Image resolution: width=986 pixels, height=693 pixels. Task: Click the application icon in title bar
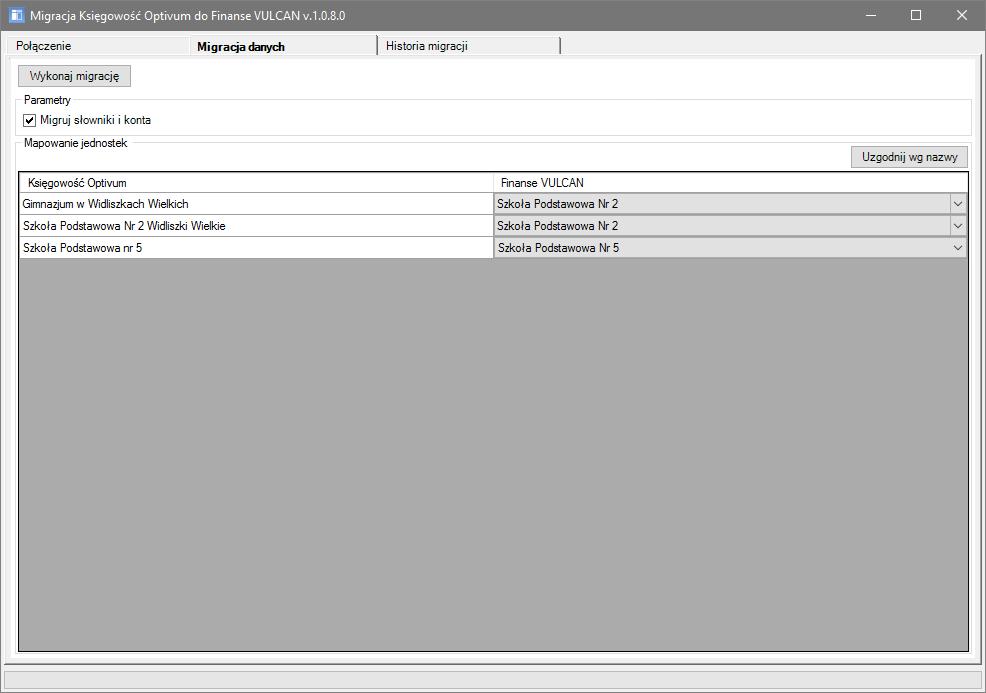click(x=16, y=15)
